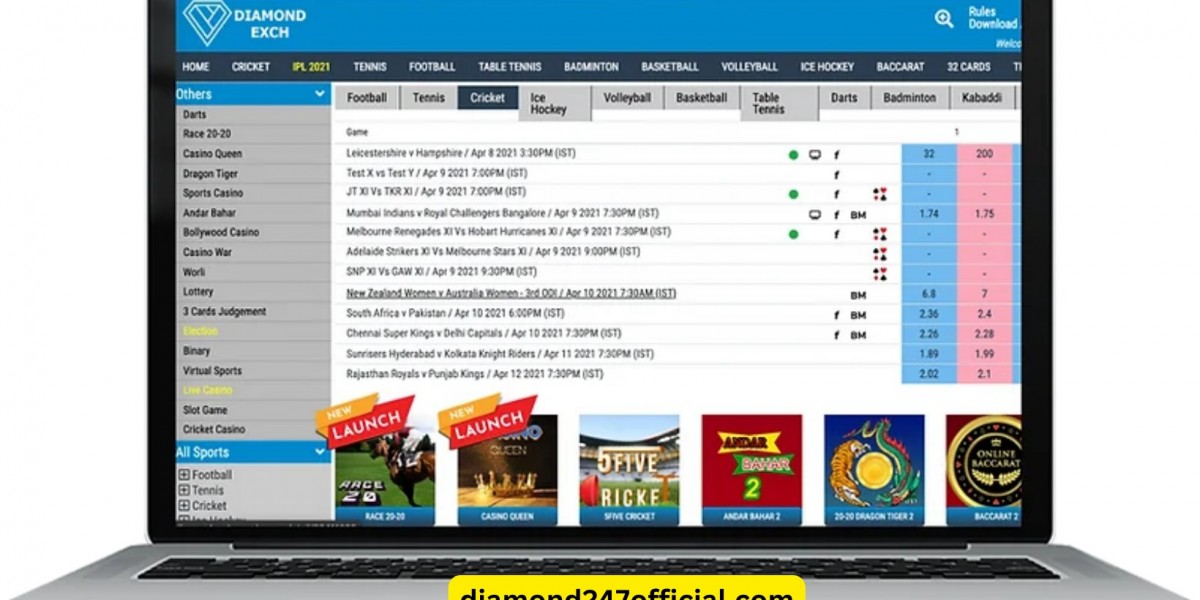Screen dimensions: 1200x600
Task: Expand the Tennis tree node
Action: [x=184, y=491]
